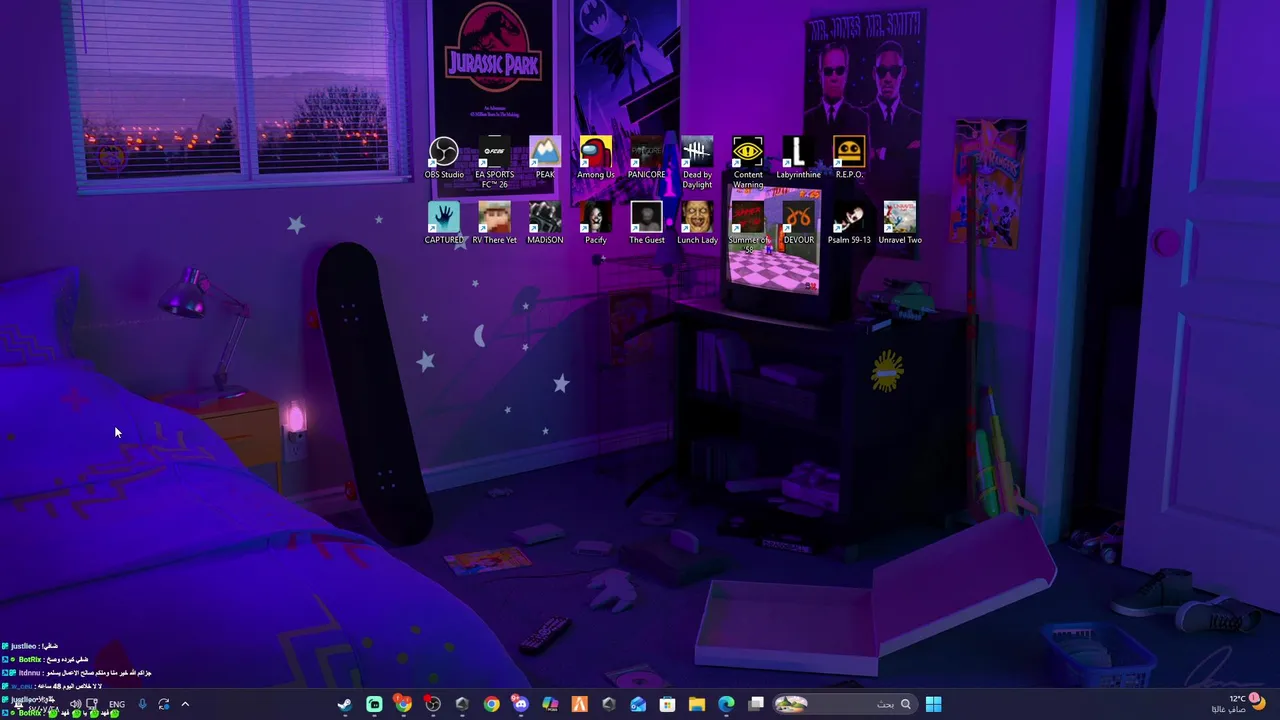This screenshot has width=1280, height=720.
Task: Select the MADiSON game icon
Action: (x=545, y=224)
